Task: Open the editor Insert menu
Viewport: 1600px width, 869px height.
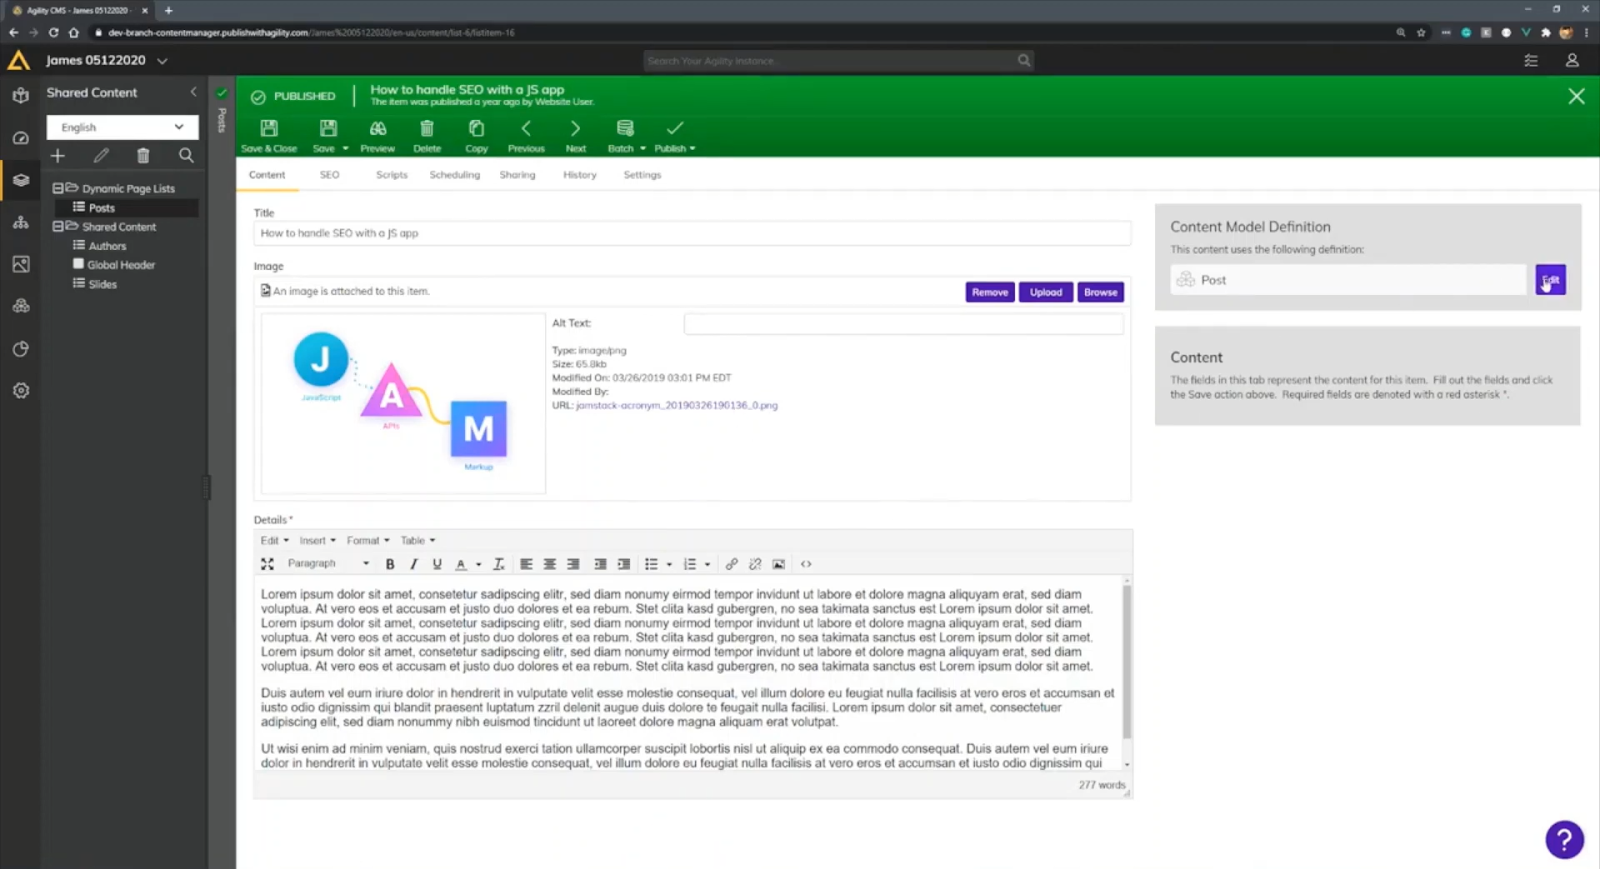Action: pyautogui.click(x=317, y=541)
